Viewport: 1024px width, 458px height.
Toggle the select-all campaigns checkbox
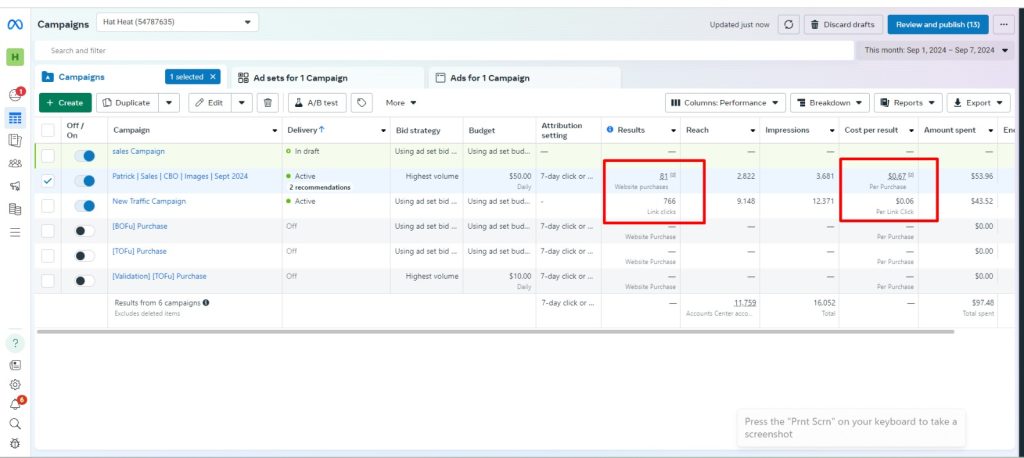tap(48, 130)
